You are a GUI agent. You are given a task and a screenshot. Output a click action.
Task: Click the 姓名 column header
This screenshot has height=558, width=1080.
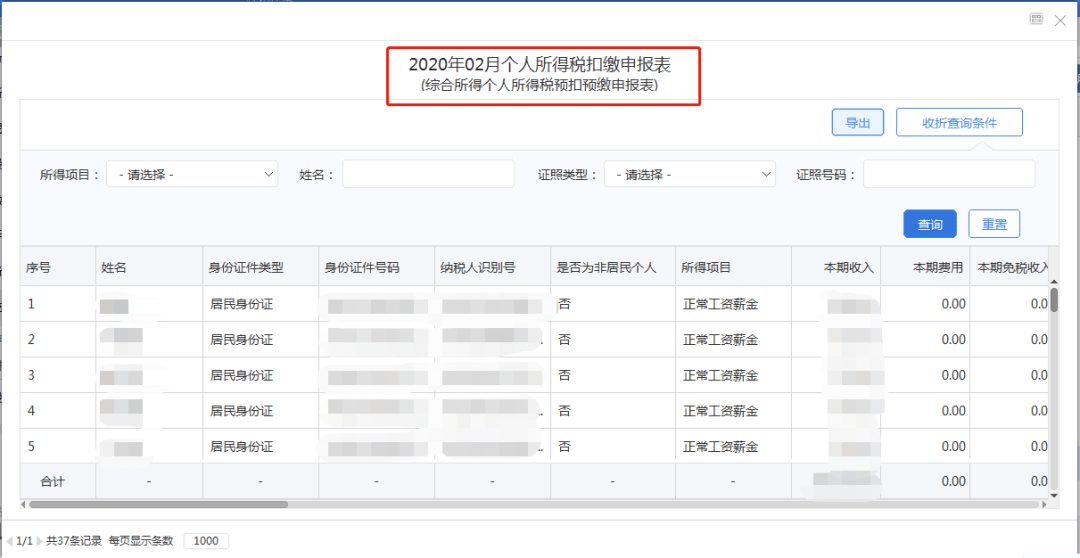click(x=149, y=268)
